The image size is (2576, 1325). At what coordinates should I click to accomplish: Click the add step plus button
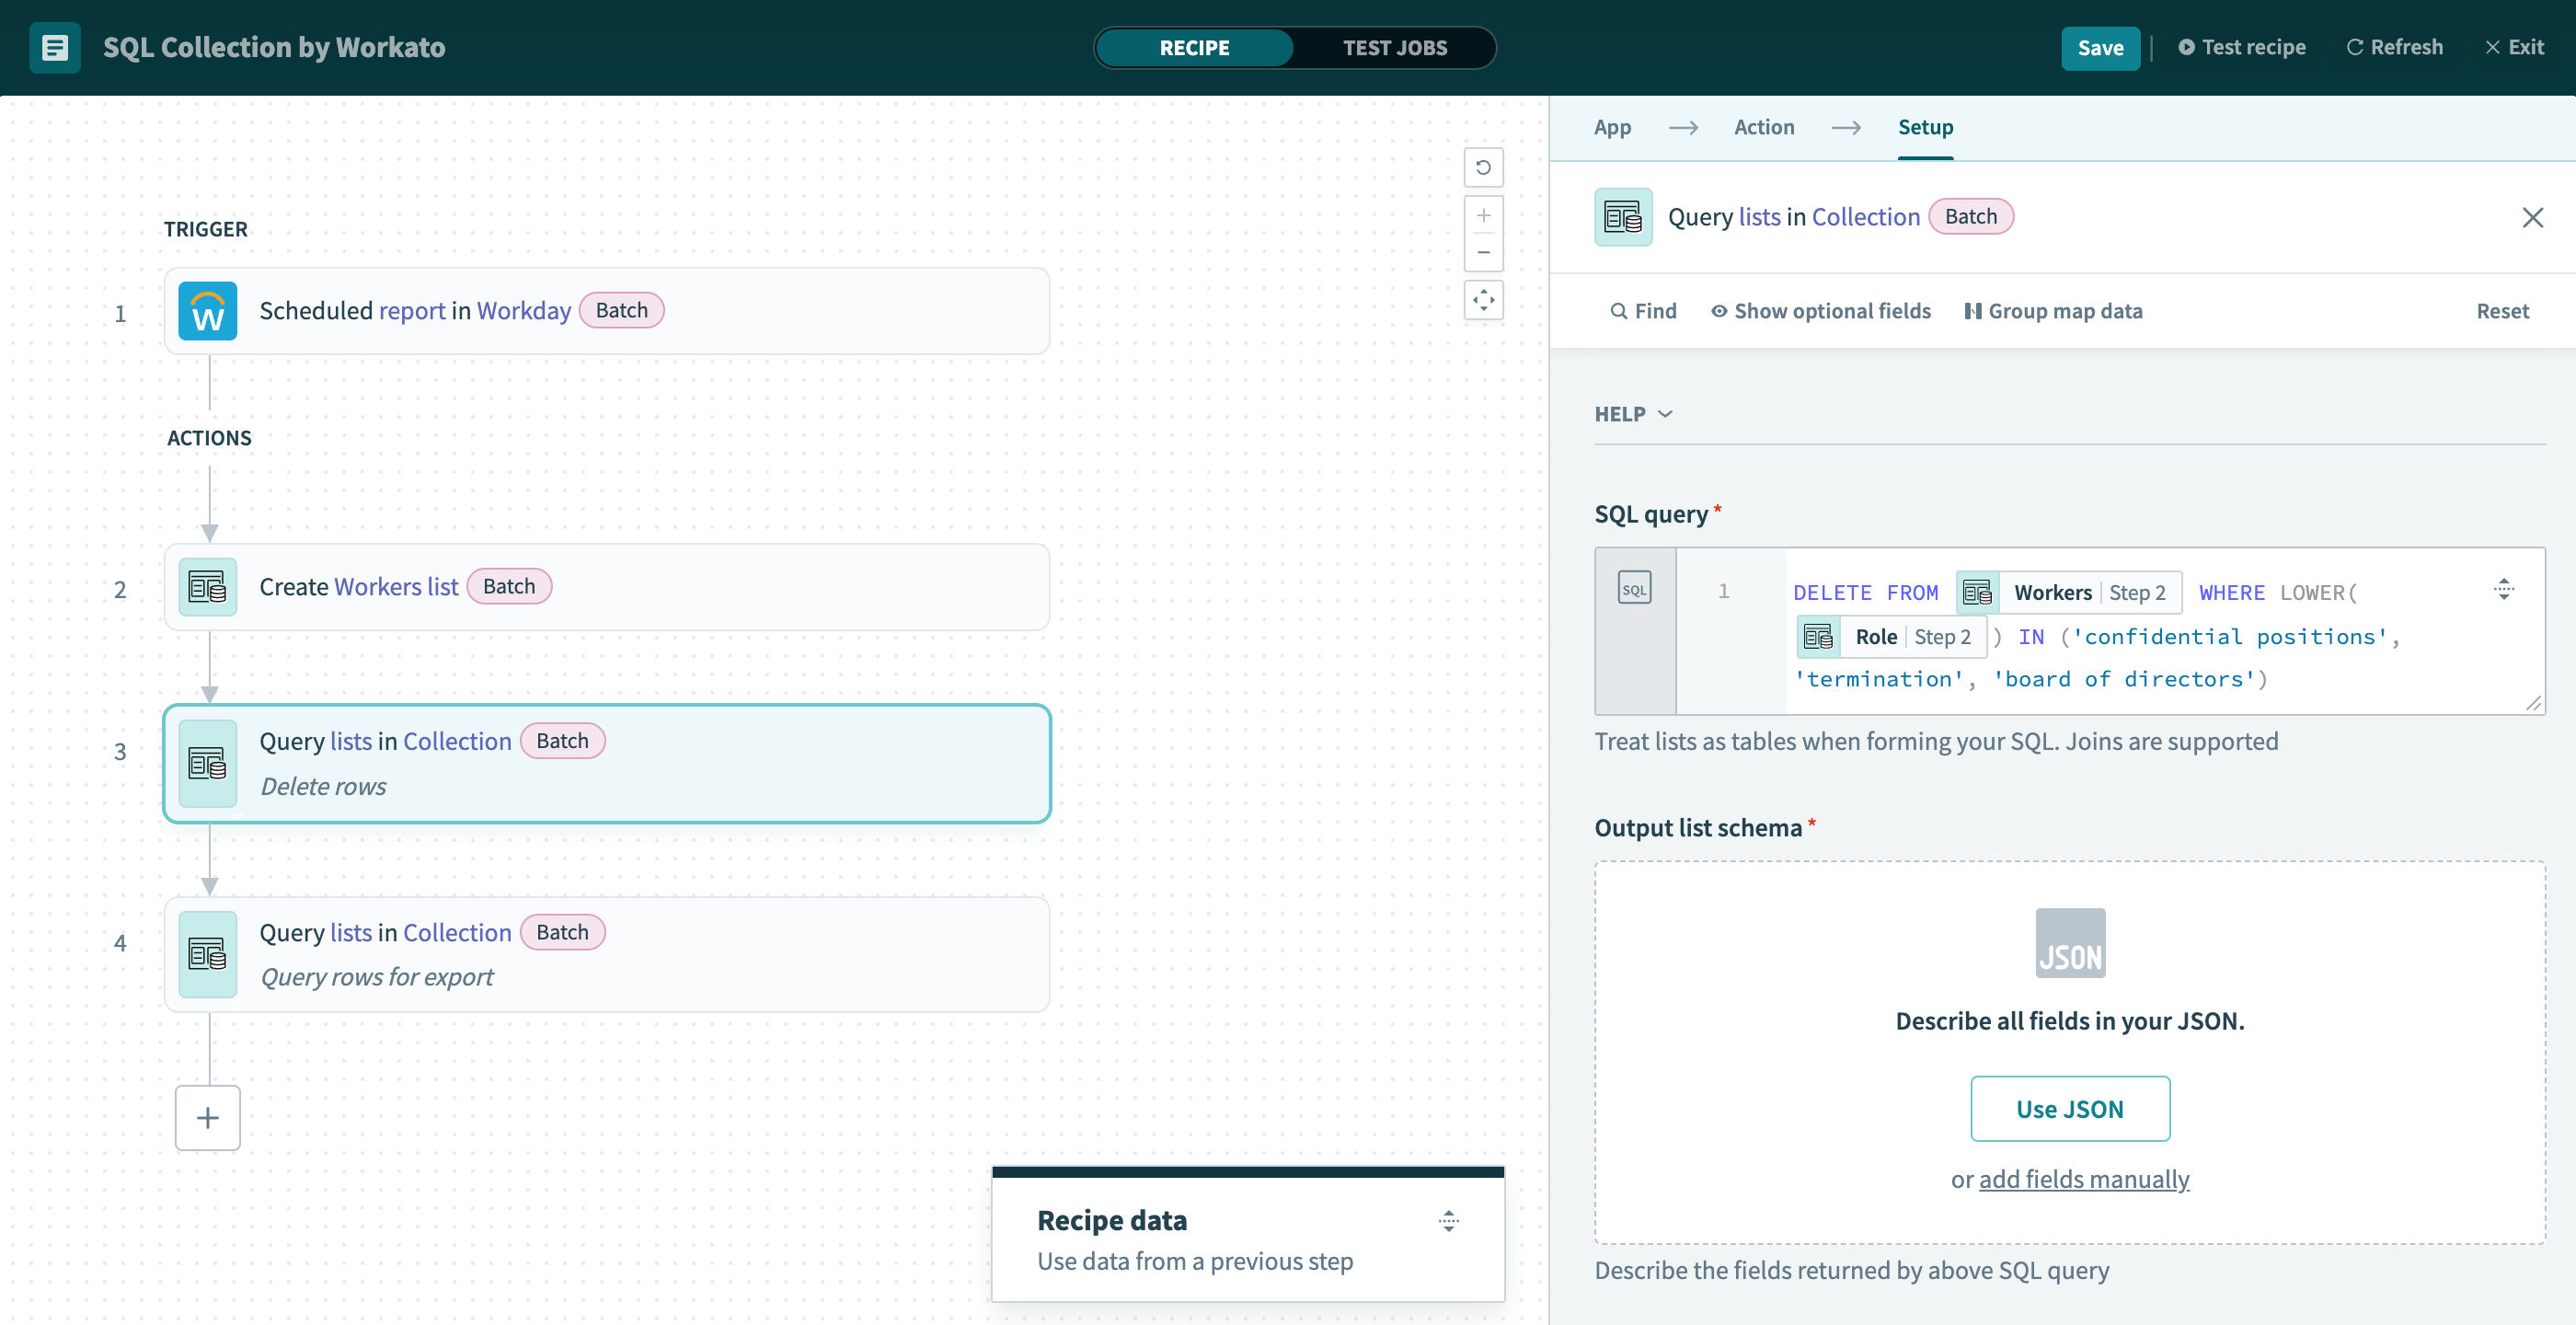pos(207,1117)
